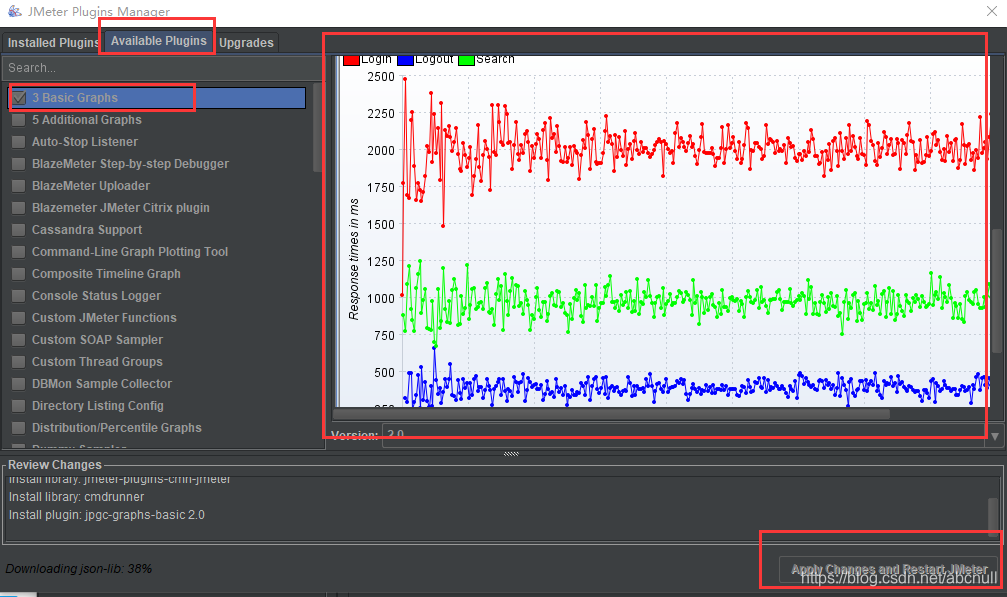1007x597 pixels.
Task: Select Custom Thread Groups plugin name
Action: coord(97,361)
